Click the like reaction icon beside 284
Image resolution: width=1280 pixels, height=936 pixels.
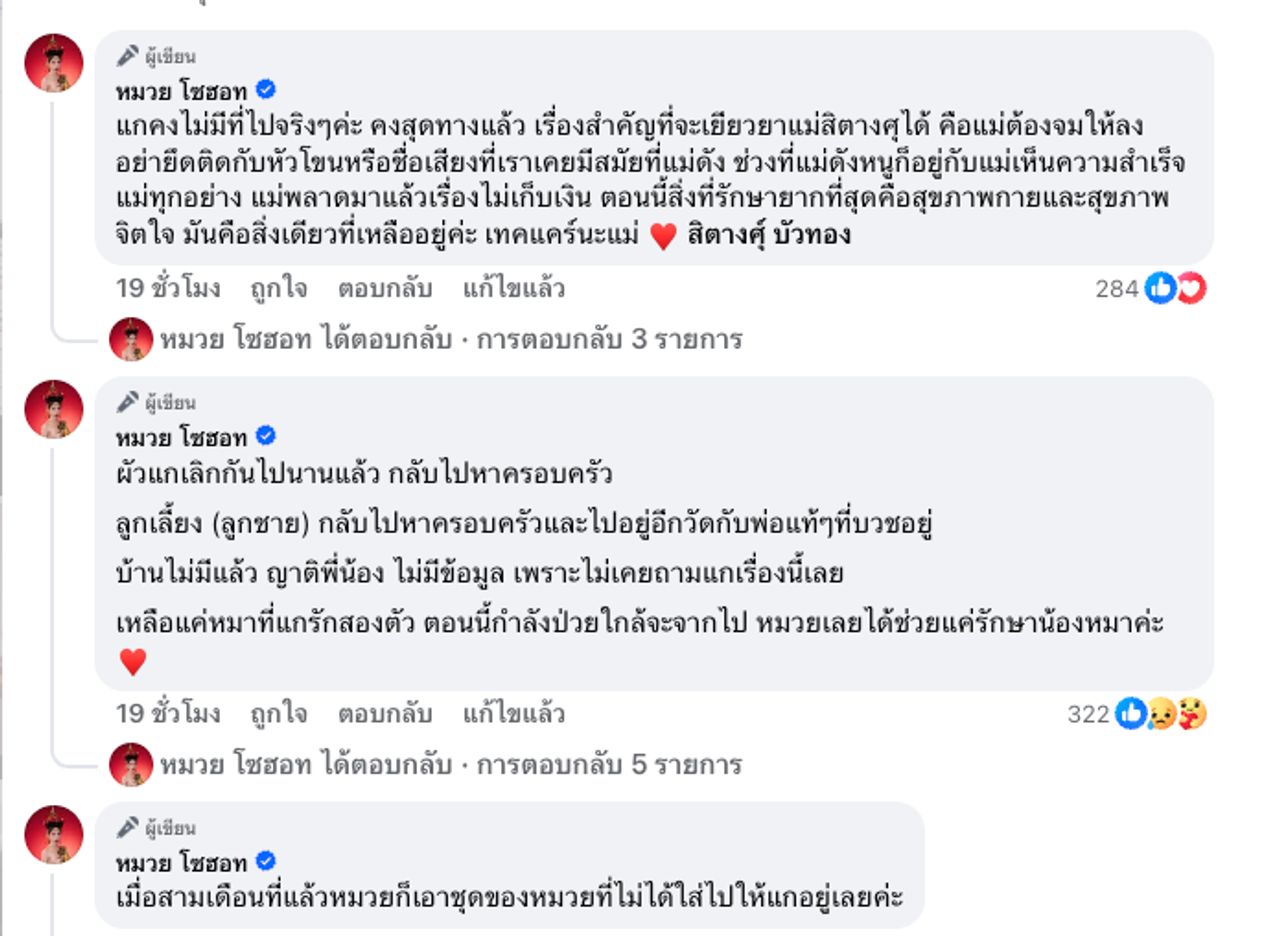(1159, 289)
